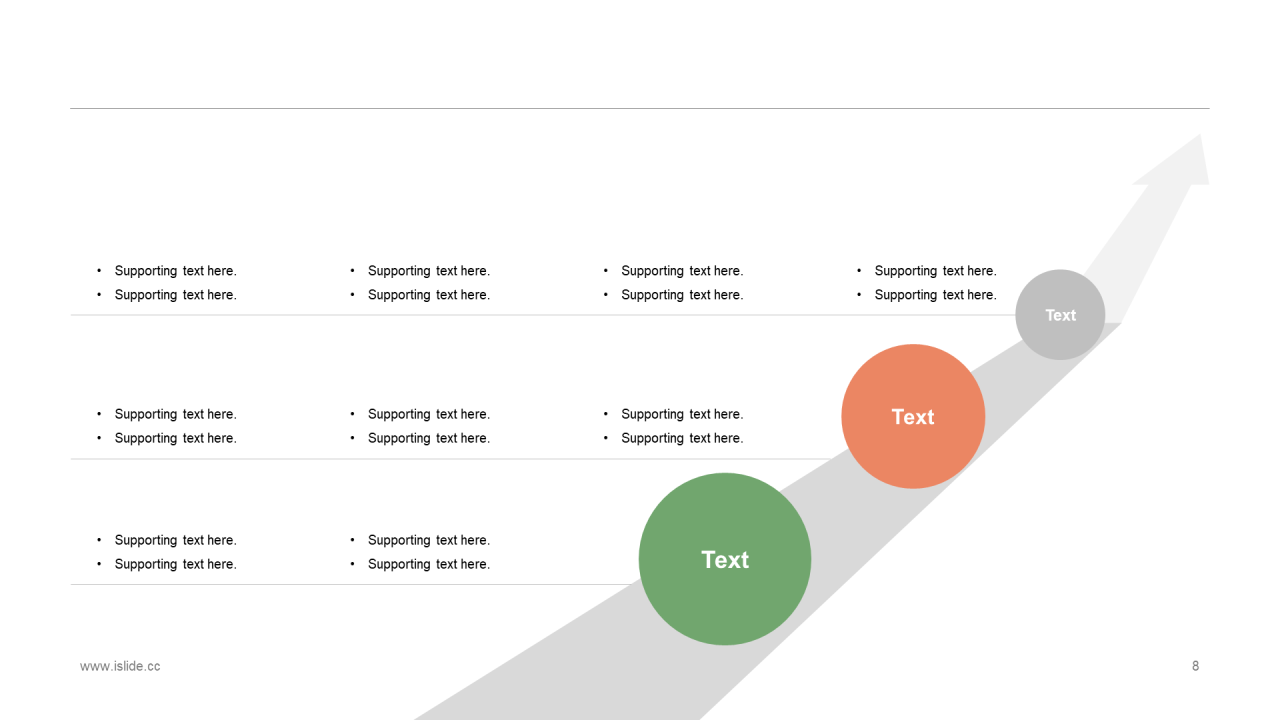1280x720 pixels.
Task: Click the slide page number 8
Action: coord(1195,666)
